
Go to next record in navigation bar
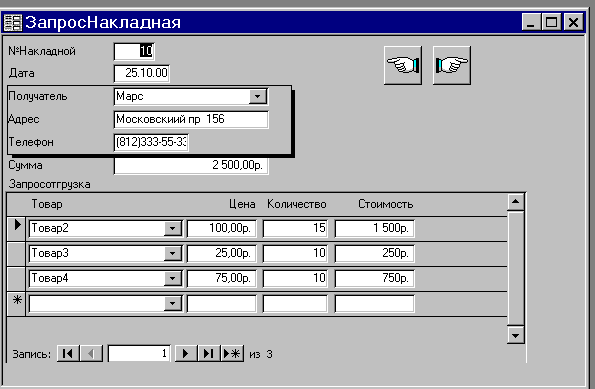(186, 354)
